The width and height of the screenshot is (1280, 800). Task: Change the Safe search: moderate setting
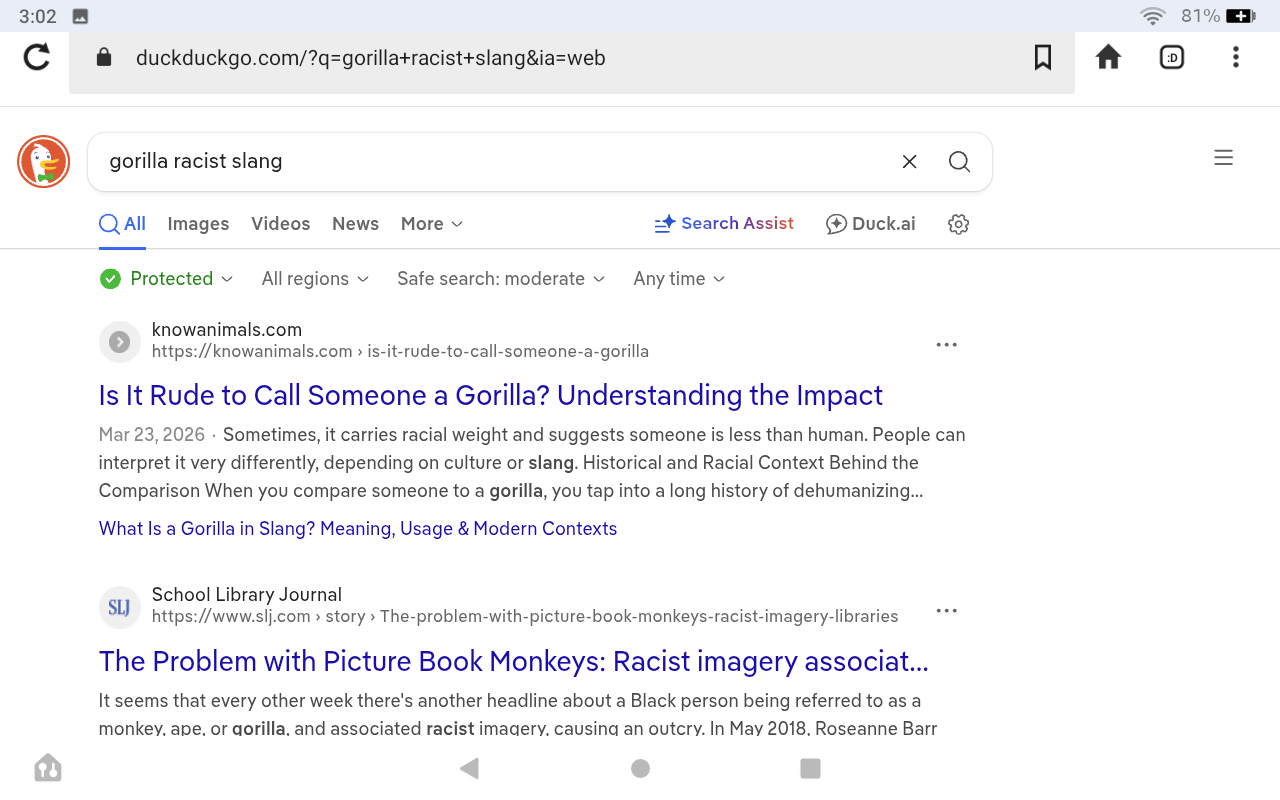tap(501, 279)
